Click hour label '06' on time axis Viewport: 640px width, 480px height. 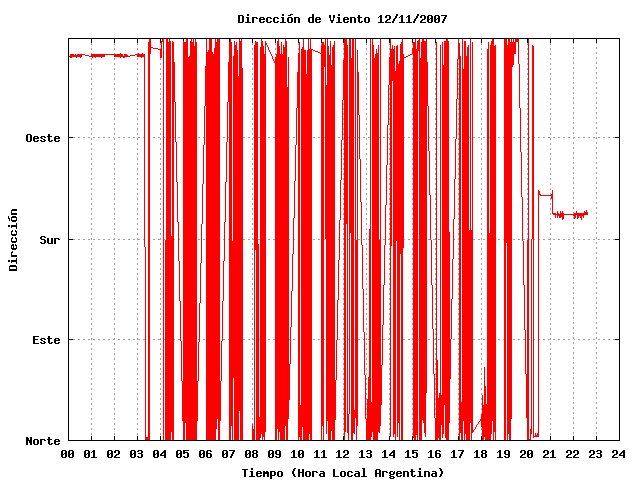coord(205,454)
